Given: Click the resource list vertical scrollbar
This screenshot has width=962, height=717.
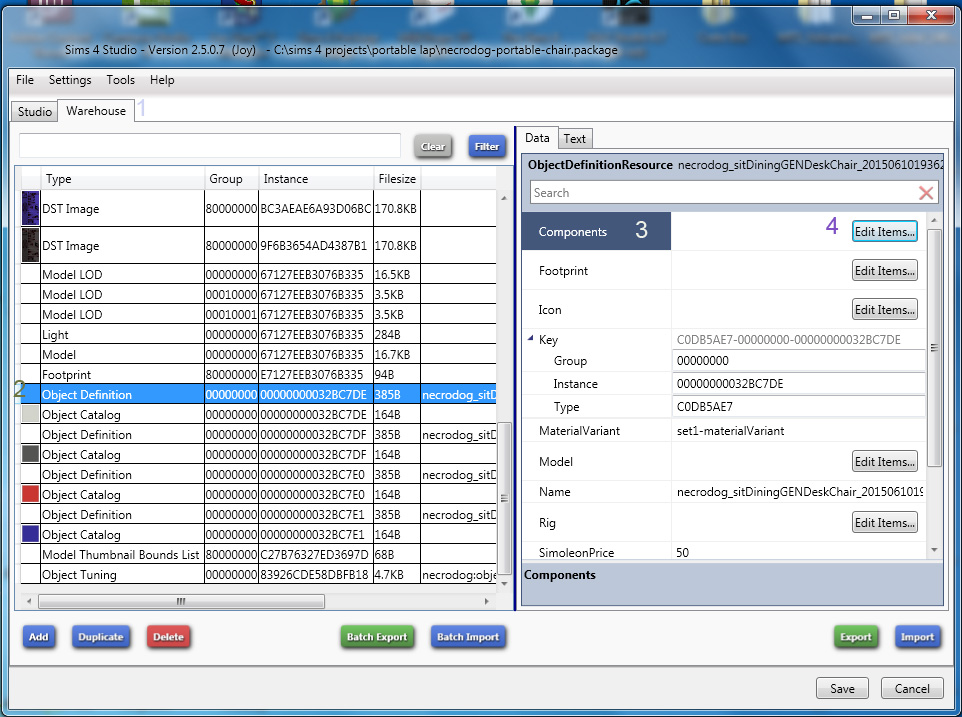Looking at the screenshot, I should click(504, 497).
